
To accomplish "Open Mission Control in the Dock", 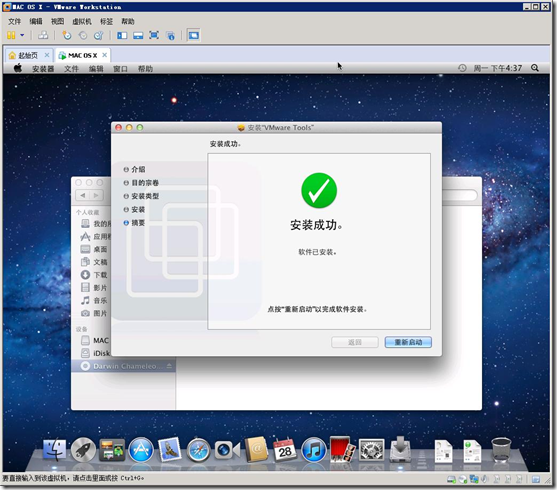I will pyautogui.click(x=112, y=450).
